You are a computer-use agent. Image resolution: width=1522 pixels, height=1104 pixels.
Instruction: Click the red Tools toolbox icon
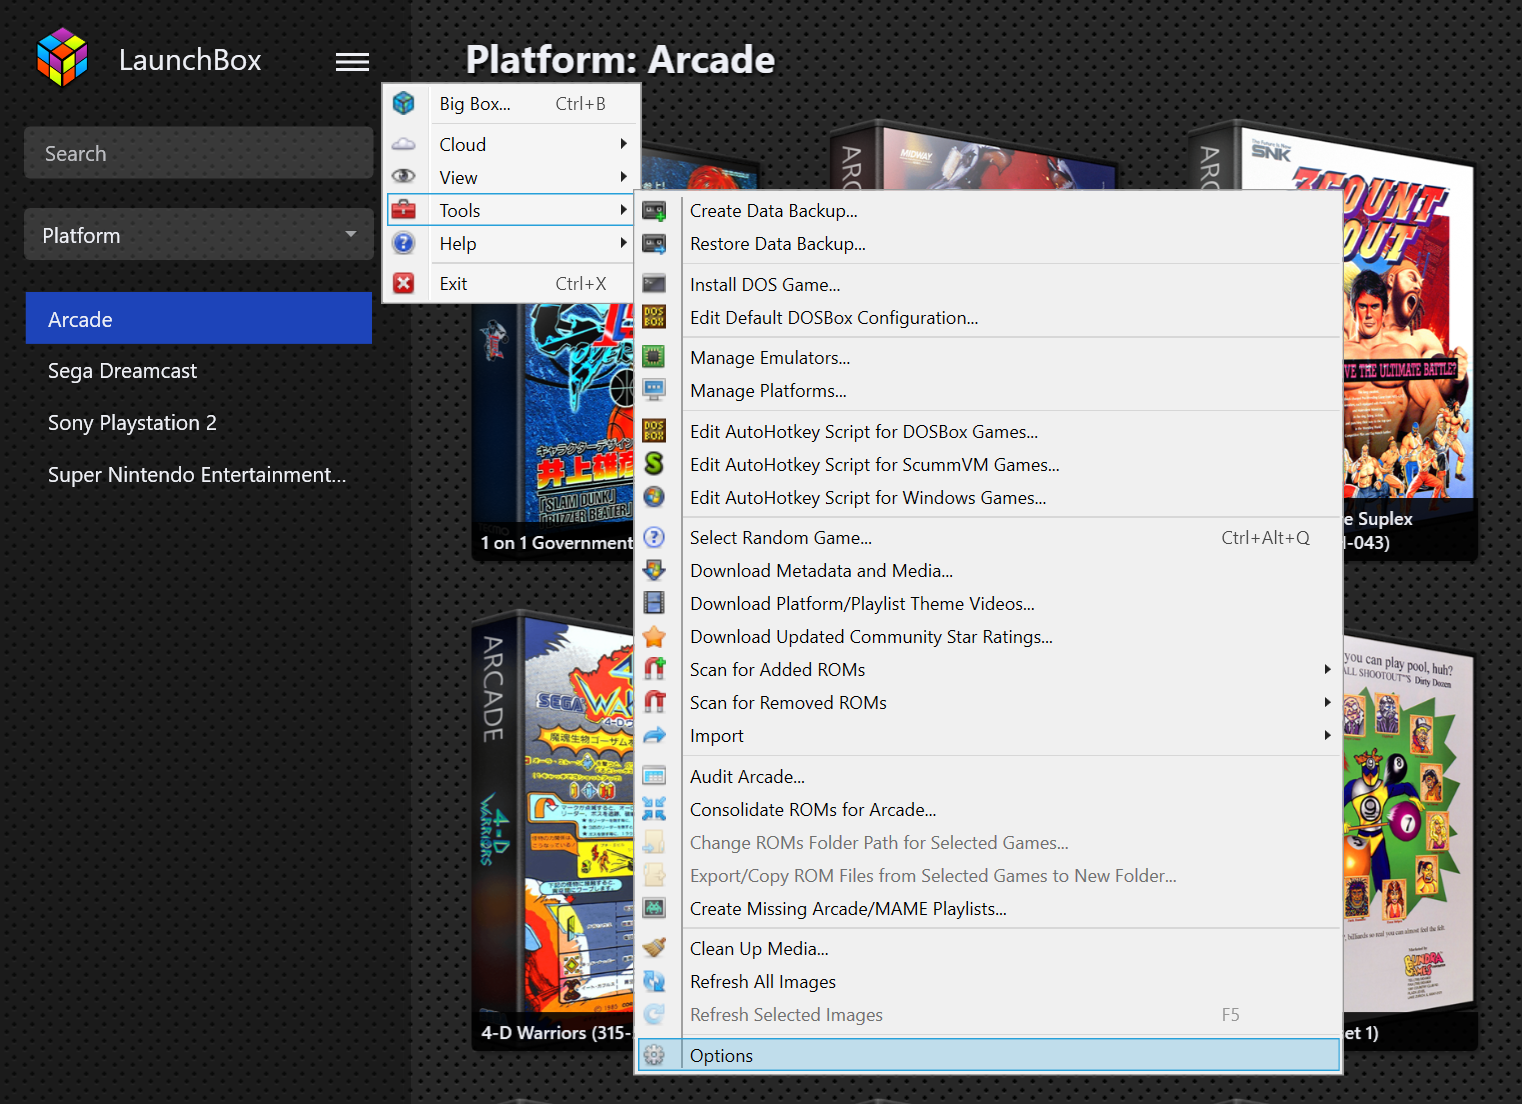point(404,210)
